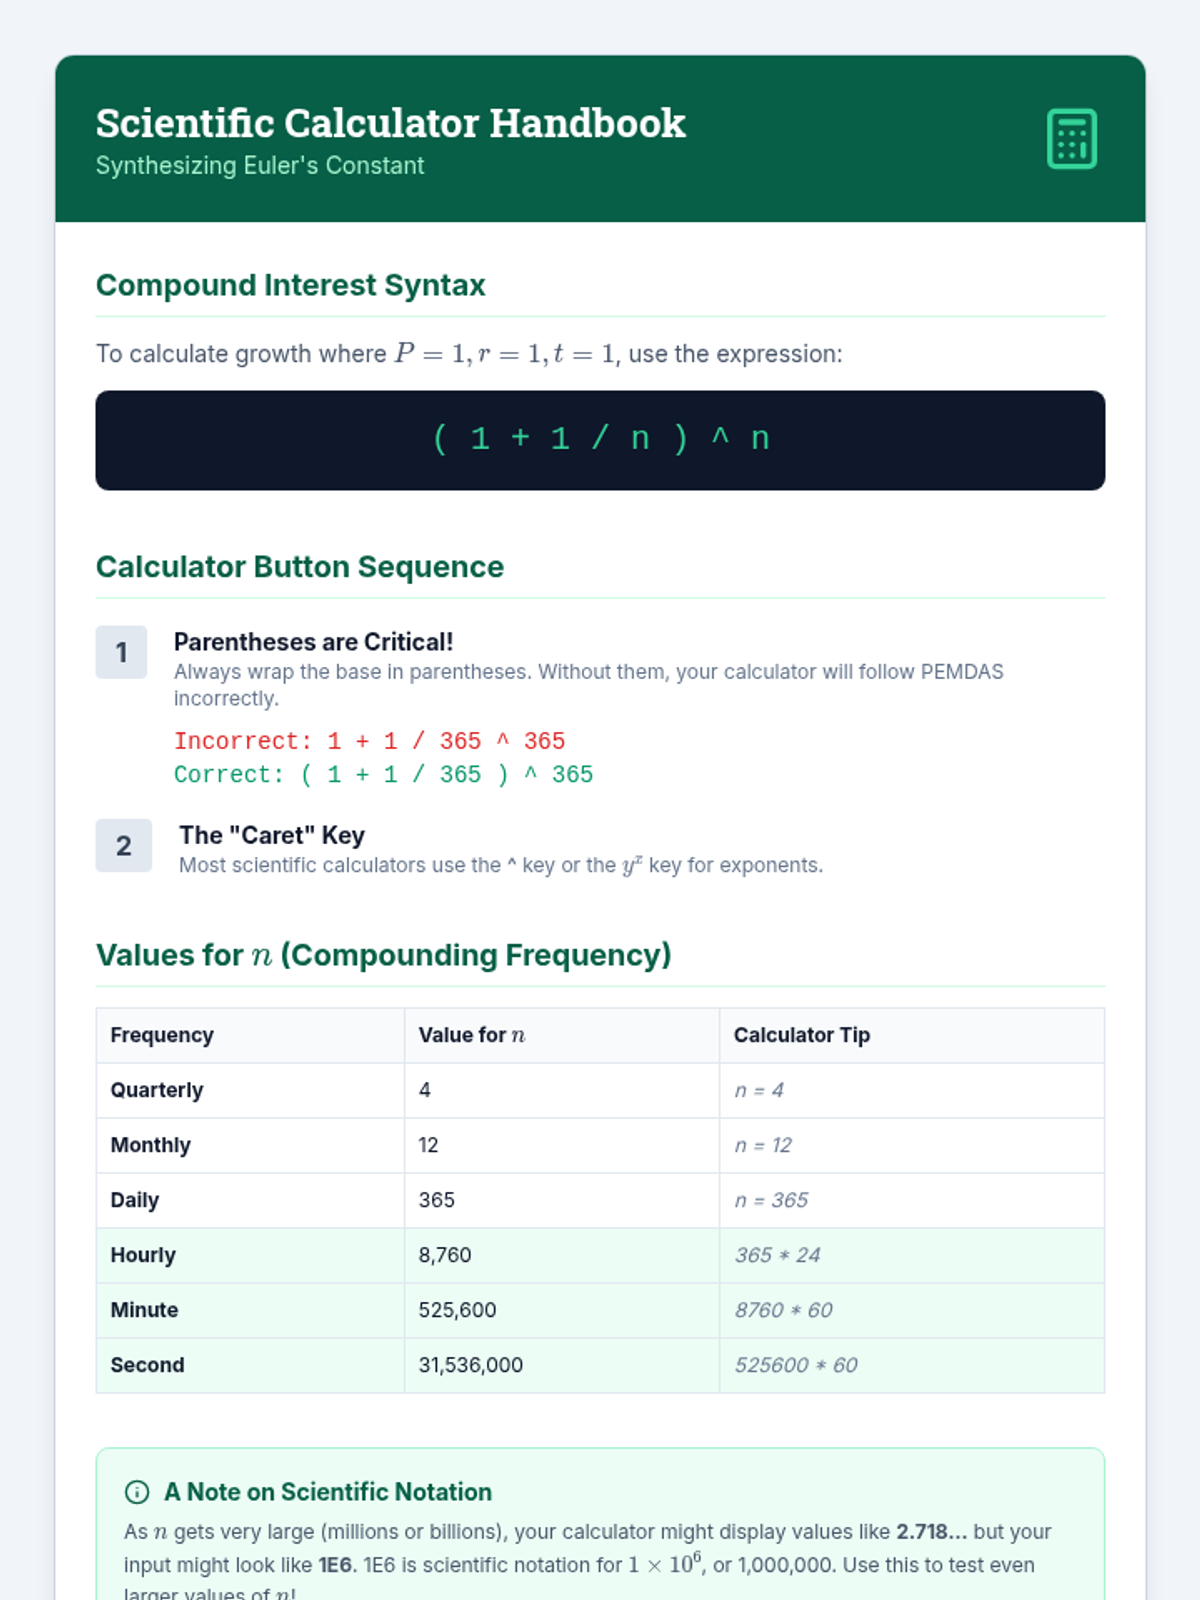Click the "Parentheses are Critical!" step title
Viewport: 1200px width, 1600px height.
click(313, 642)
